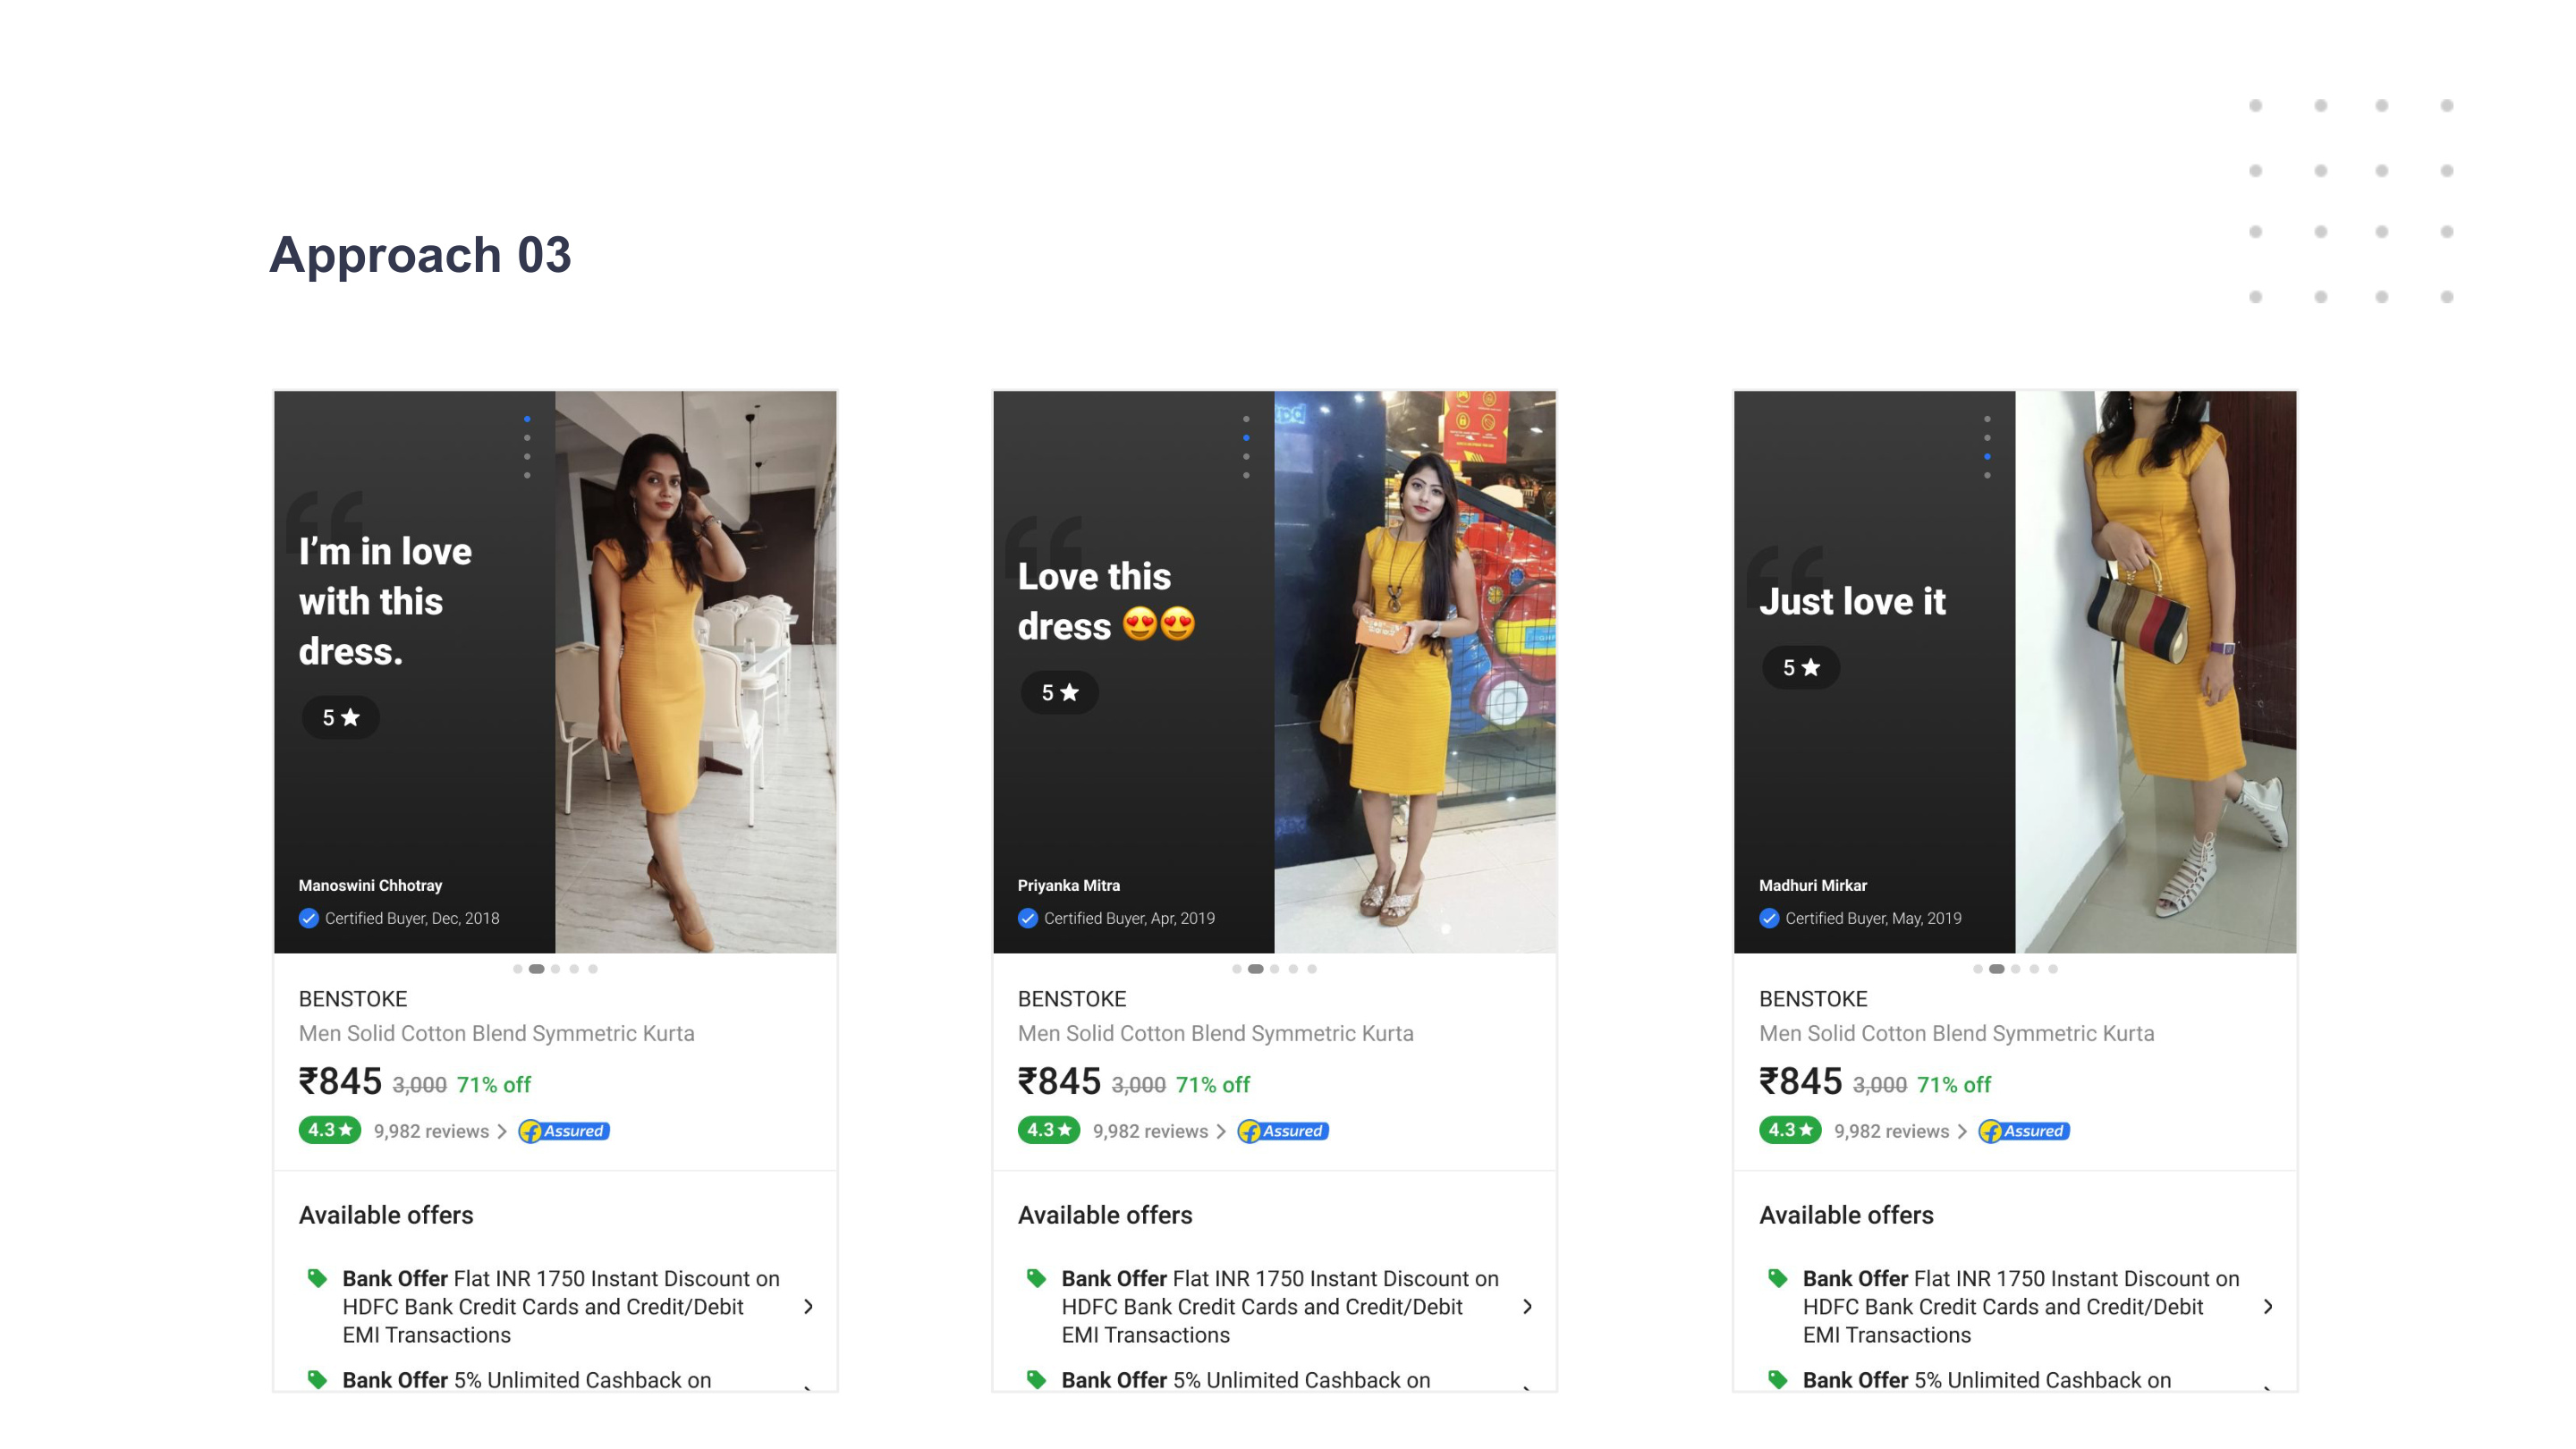Click the 4.3 rating badge in third card

(x=1790, y=1130)
